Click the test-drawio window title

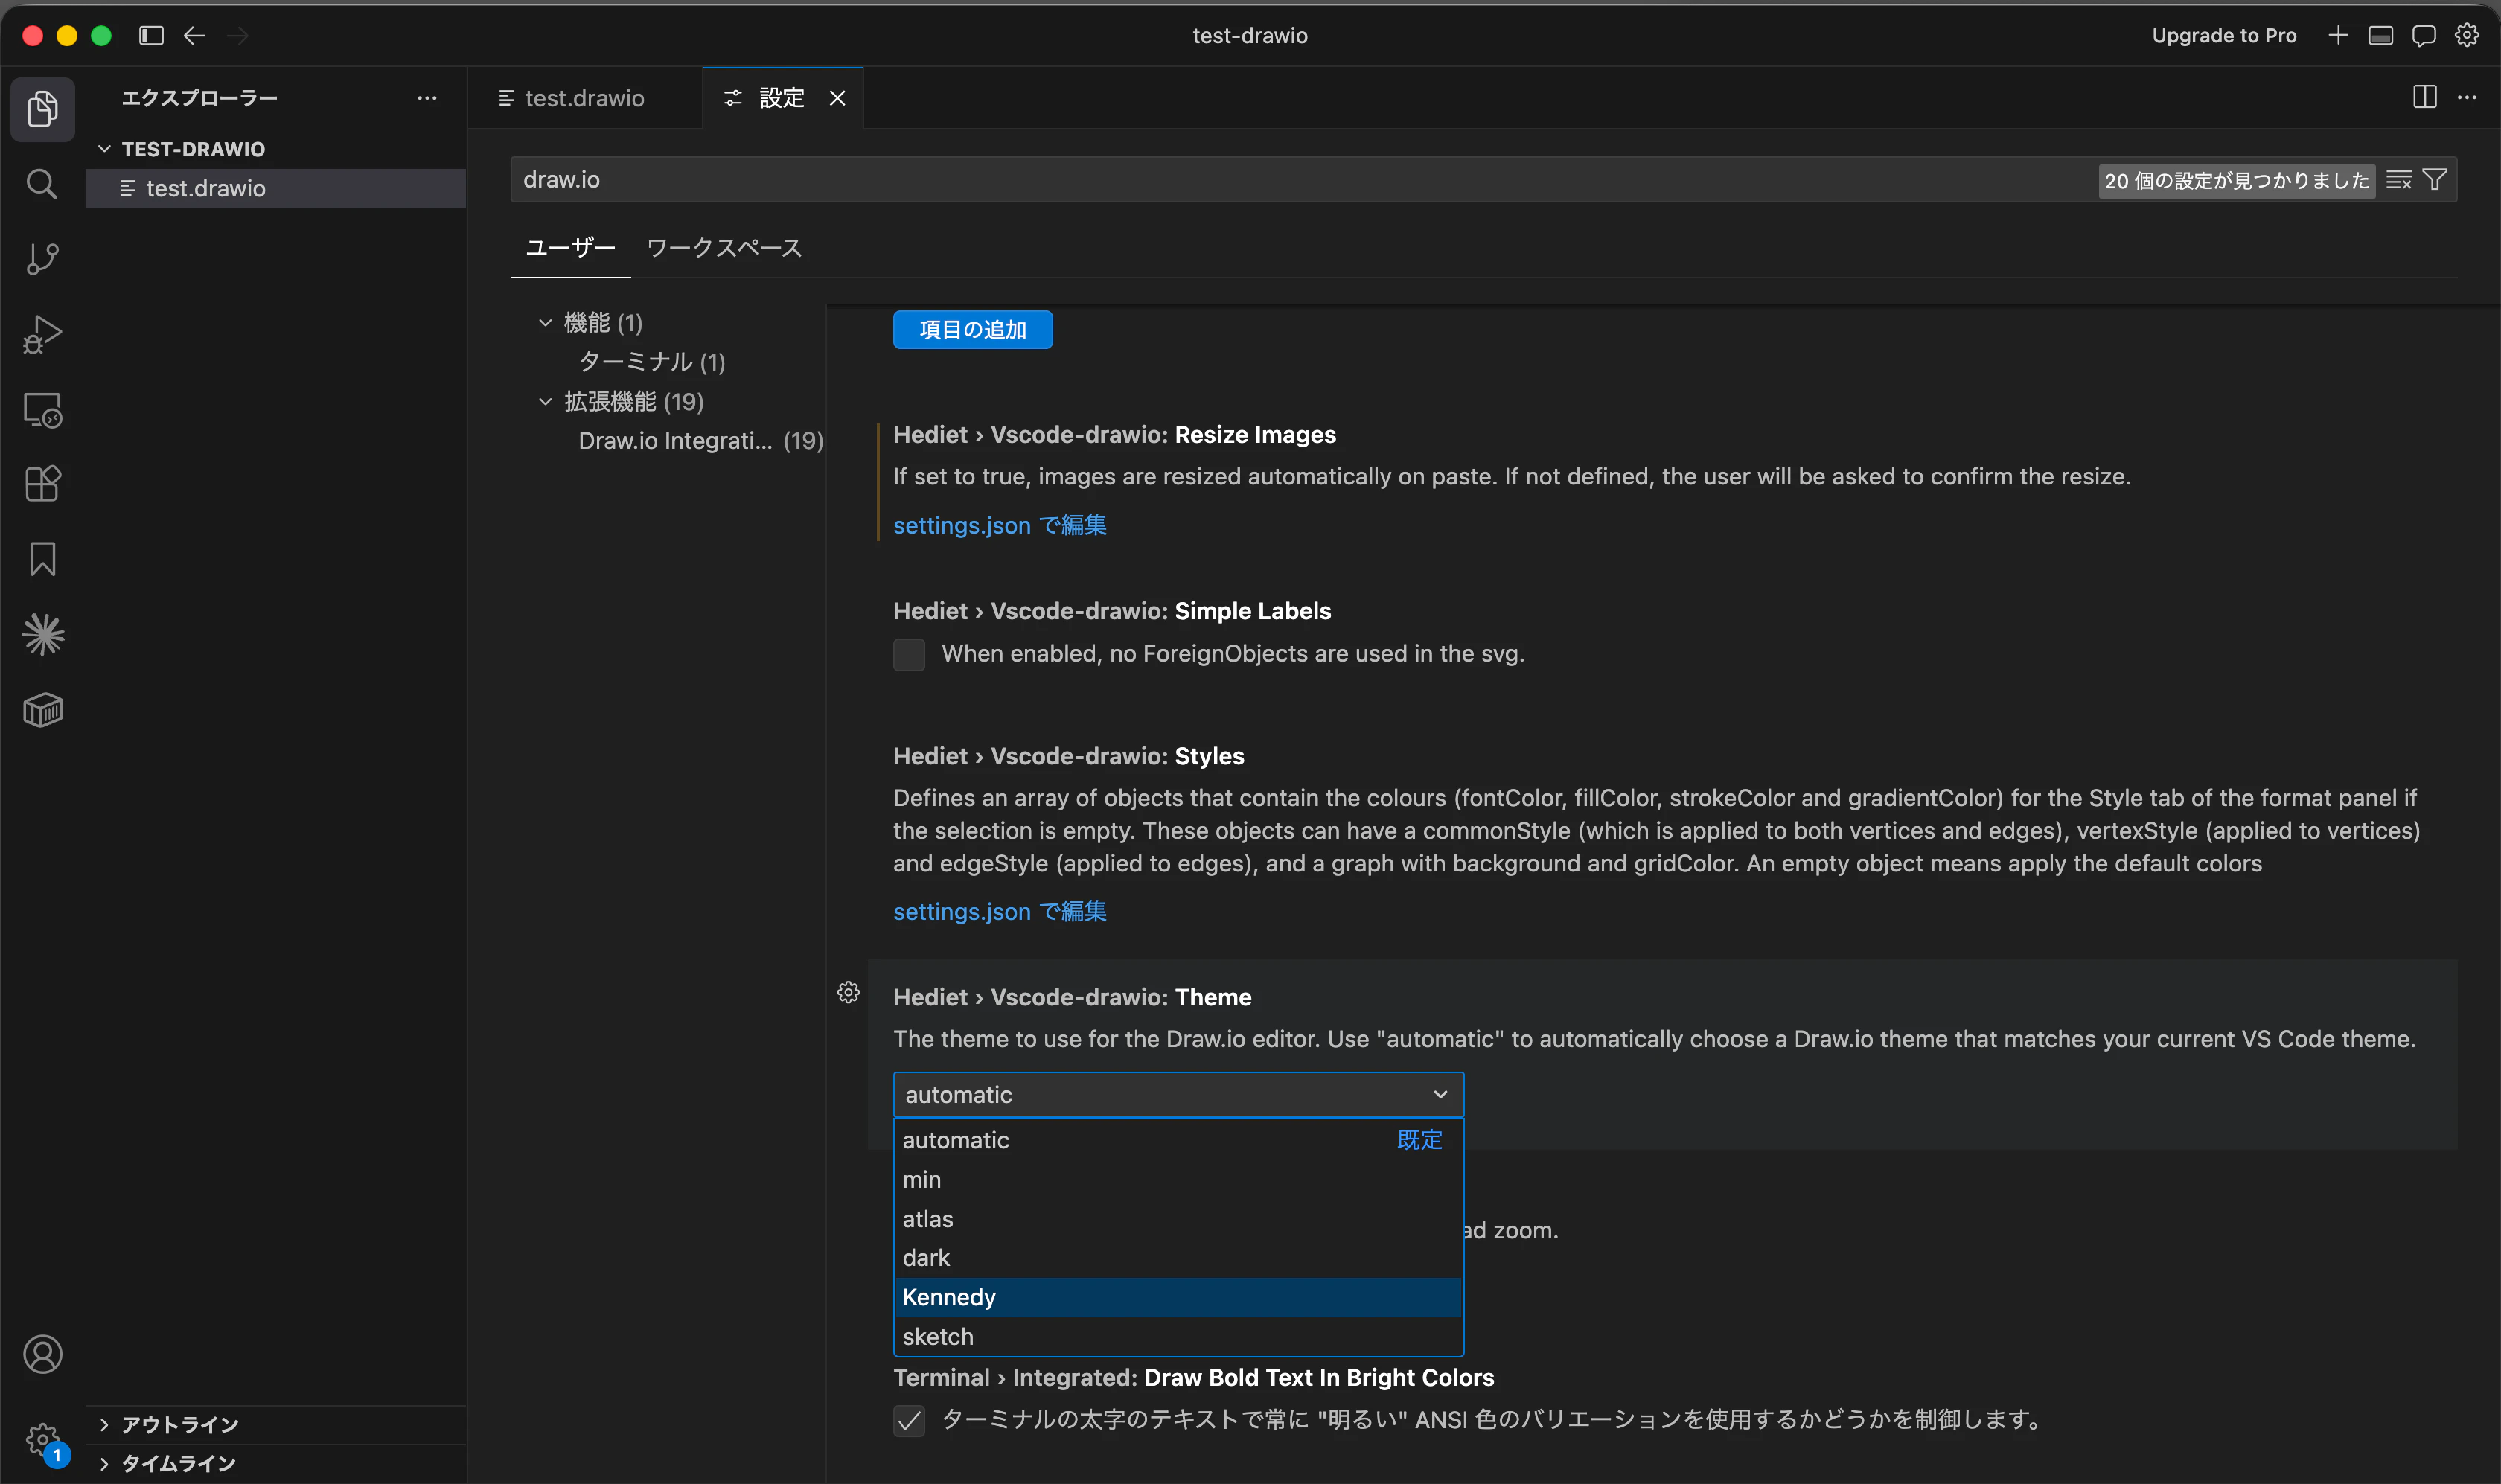[1250, 36]
